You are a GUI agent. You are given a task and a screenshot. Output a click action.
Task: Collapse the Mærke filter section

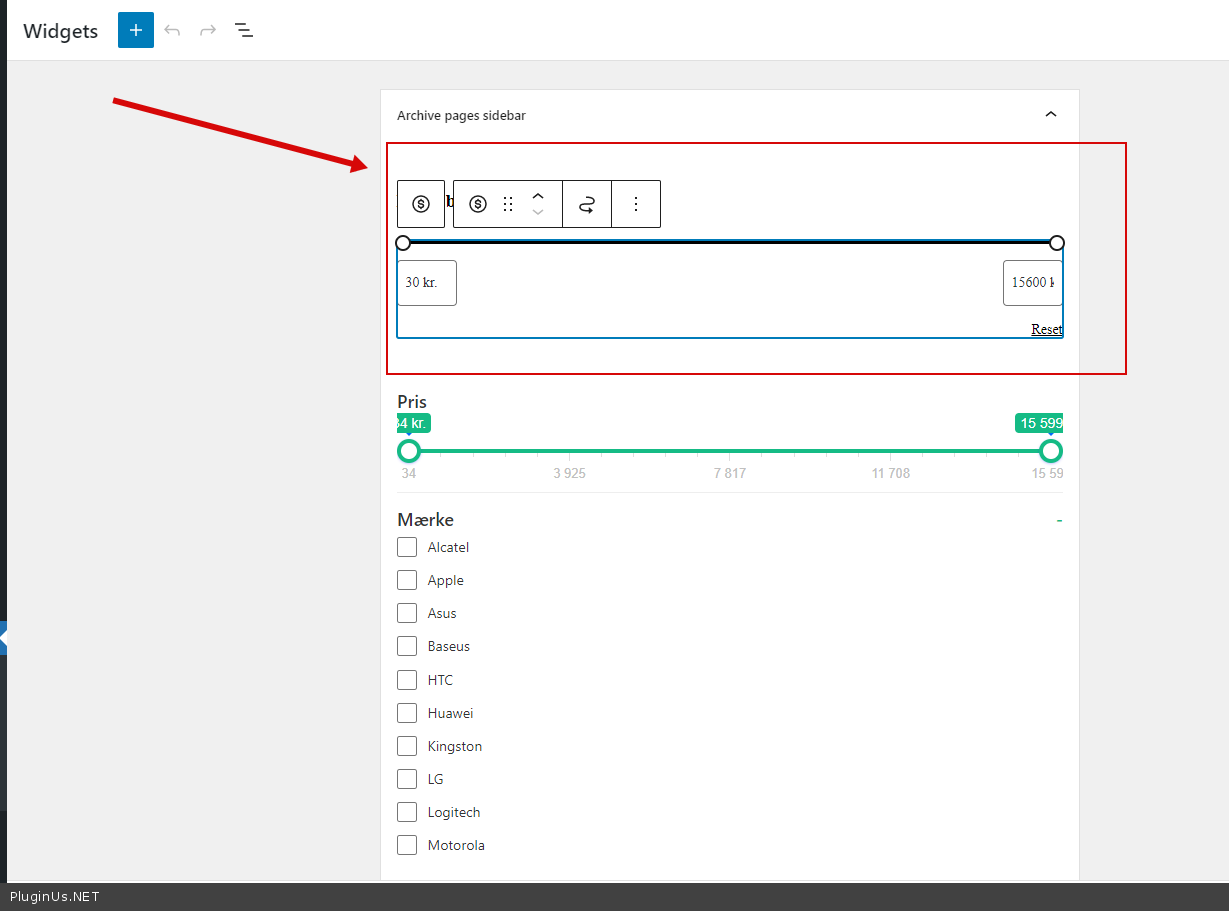tap(1059, 521)
